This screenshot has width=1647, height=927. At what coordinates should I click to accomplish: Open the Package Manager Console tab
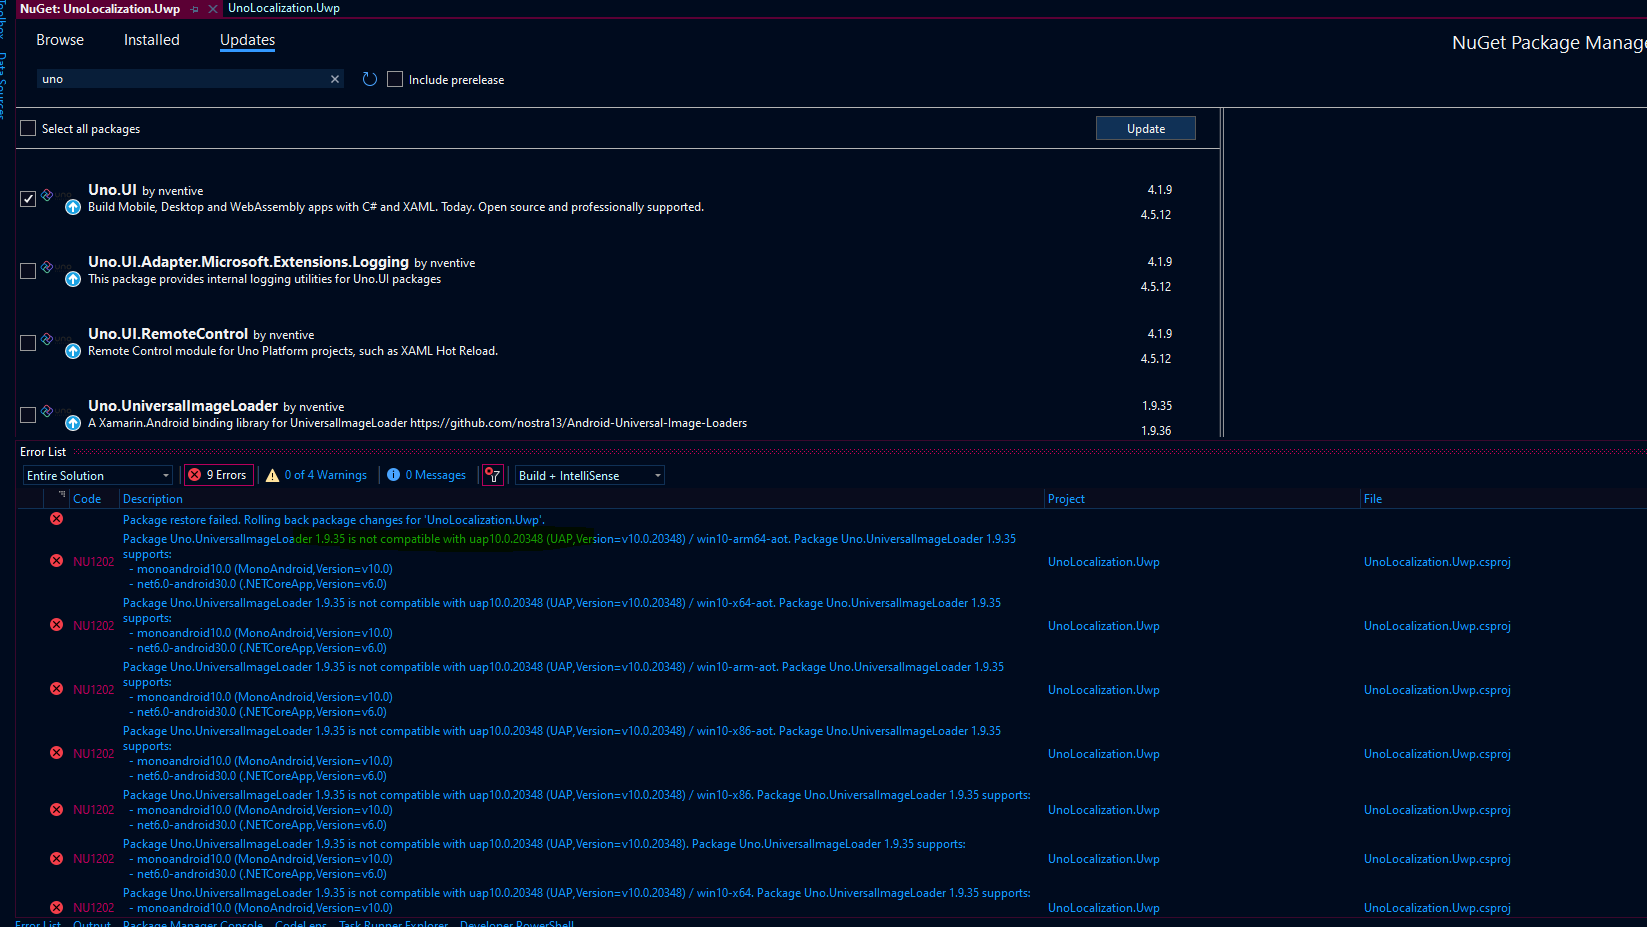click(x=193, y=924)
